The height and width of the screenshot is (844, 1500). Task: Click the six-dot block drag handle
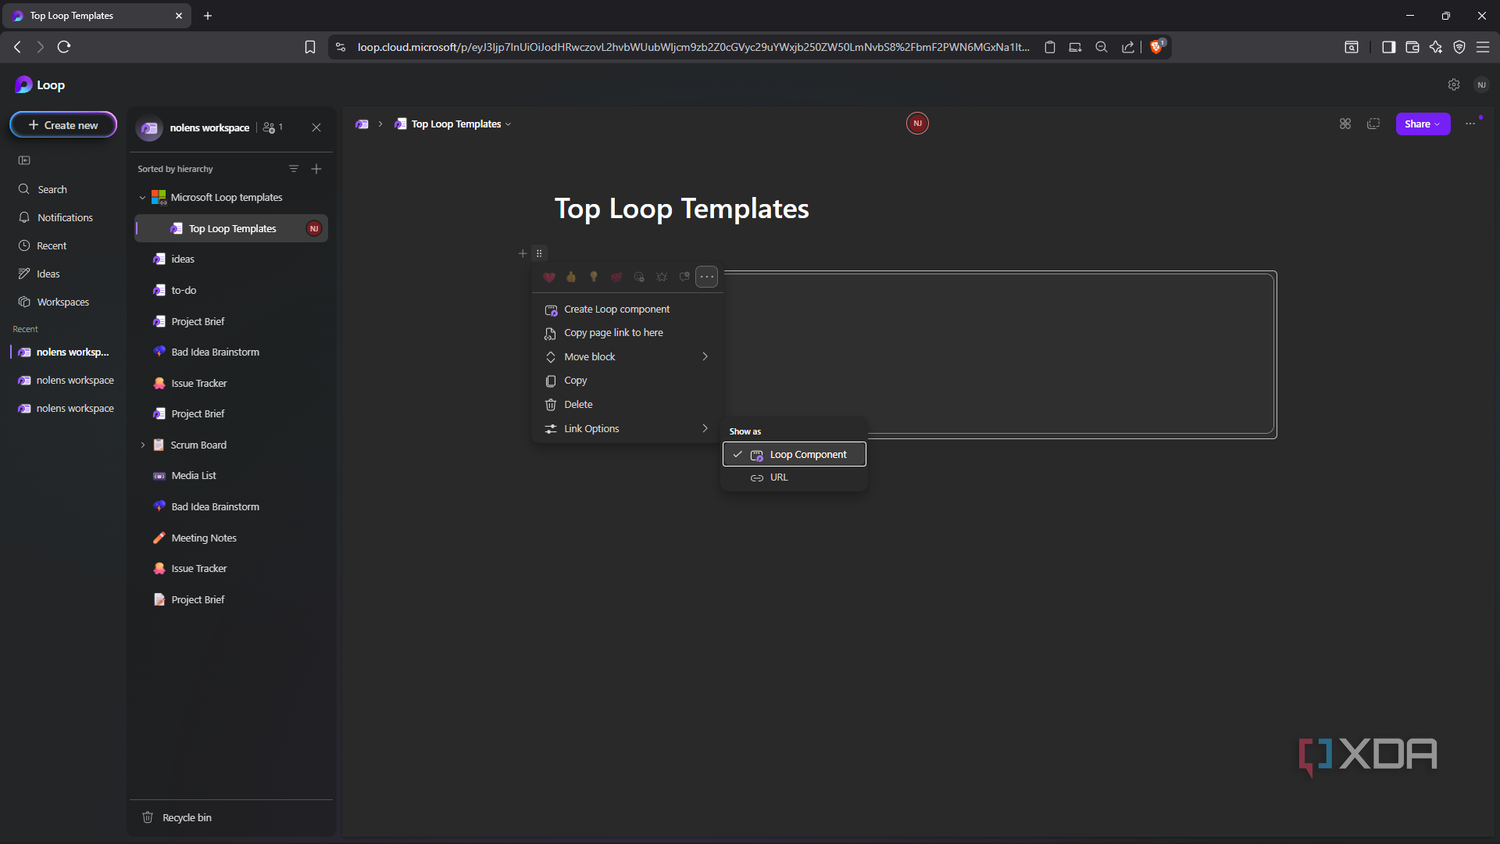tap(539, 253)
